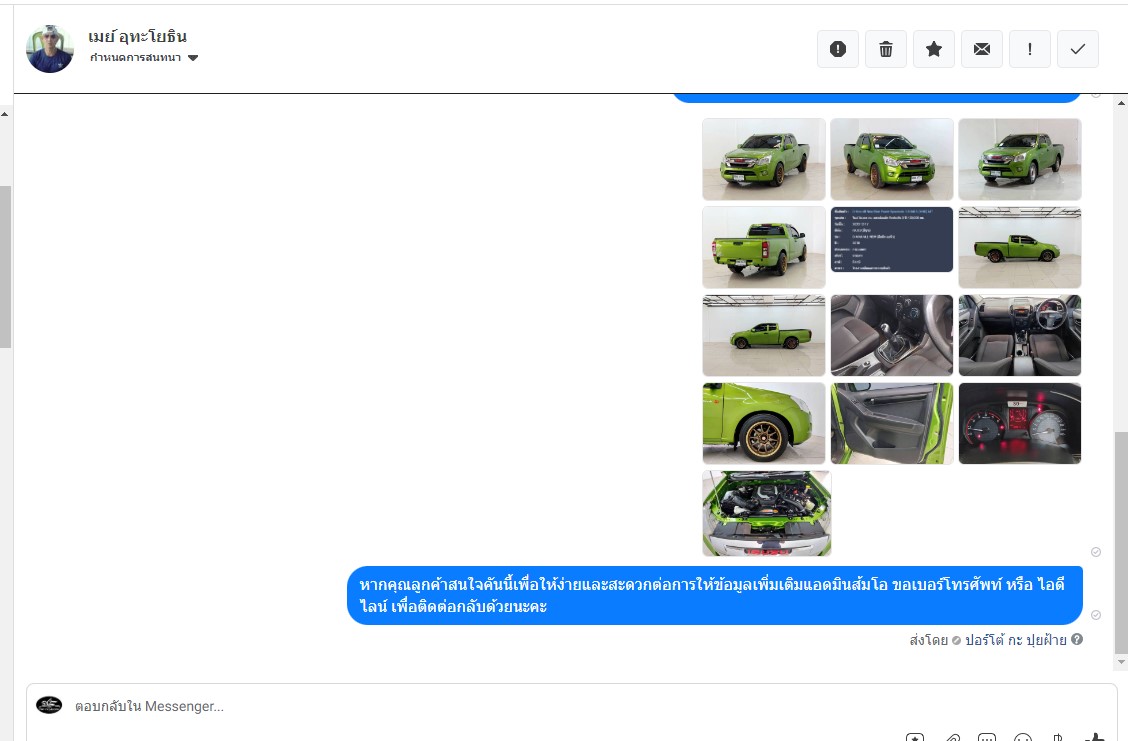Image resolution: width=1128 pixels, height=741 pixels.
Task: Click the badge icon after ส่งโดย
Action: coord(956,640)
